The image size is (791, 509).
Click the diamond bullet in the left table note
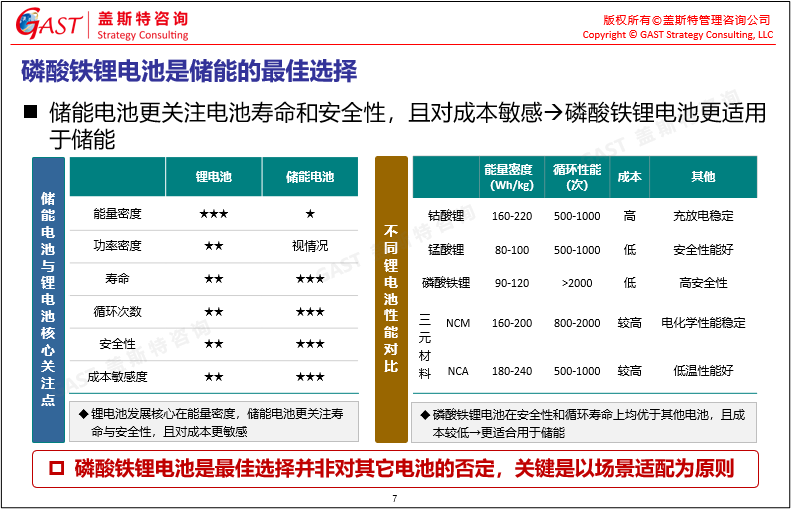point(83,413)
